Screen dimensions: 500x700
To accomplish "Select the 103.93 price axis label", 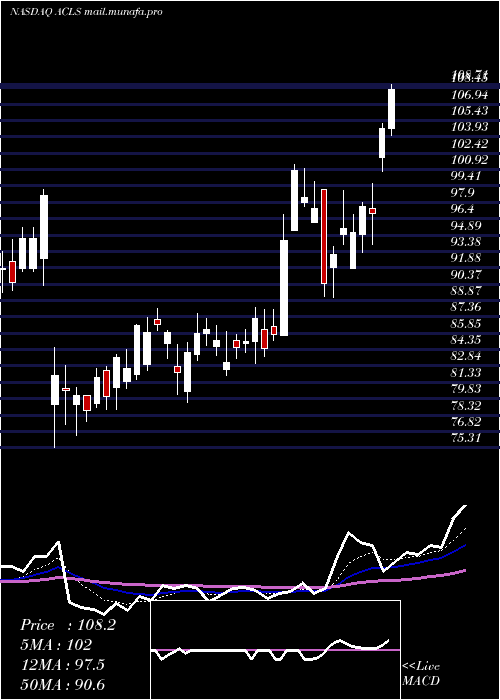I will click(469, 127).
